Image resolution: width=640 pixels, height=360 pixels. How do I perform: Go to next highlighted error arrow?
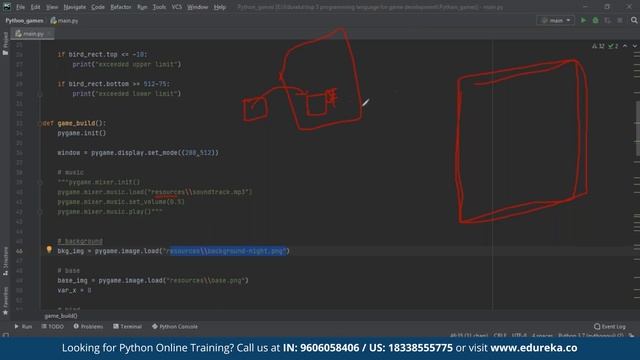point(634,46)
